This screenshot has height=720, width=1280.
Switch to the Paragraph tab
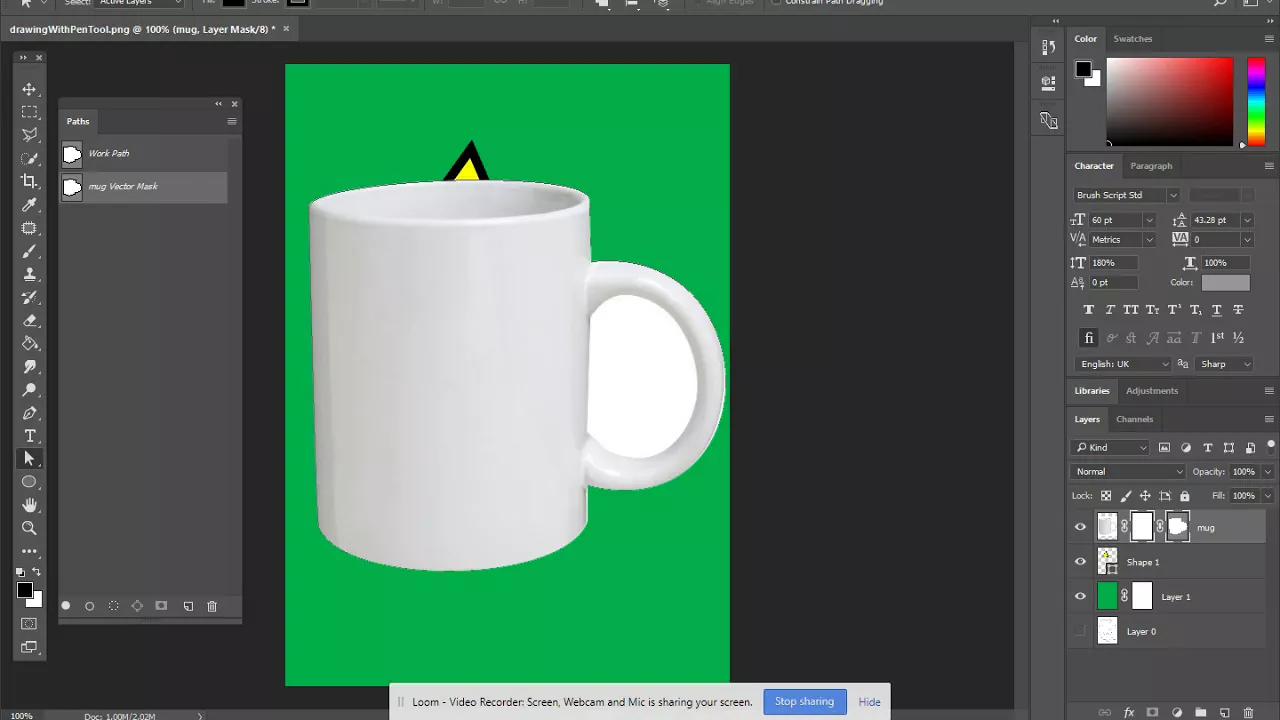point(1151,166)
